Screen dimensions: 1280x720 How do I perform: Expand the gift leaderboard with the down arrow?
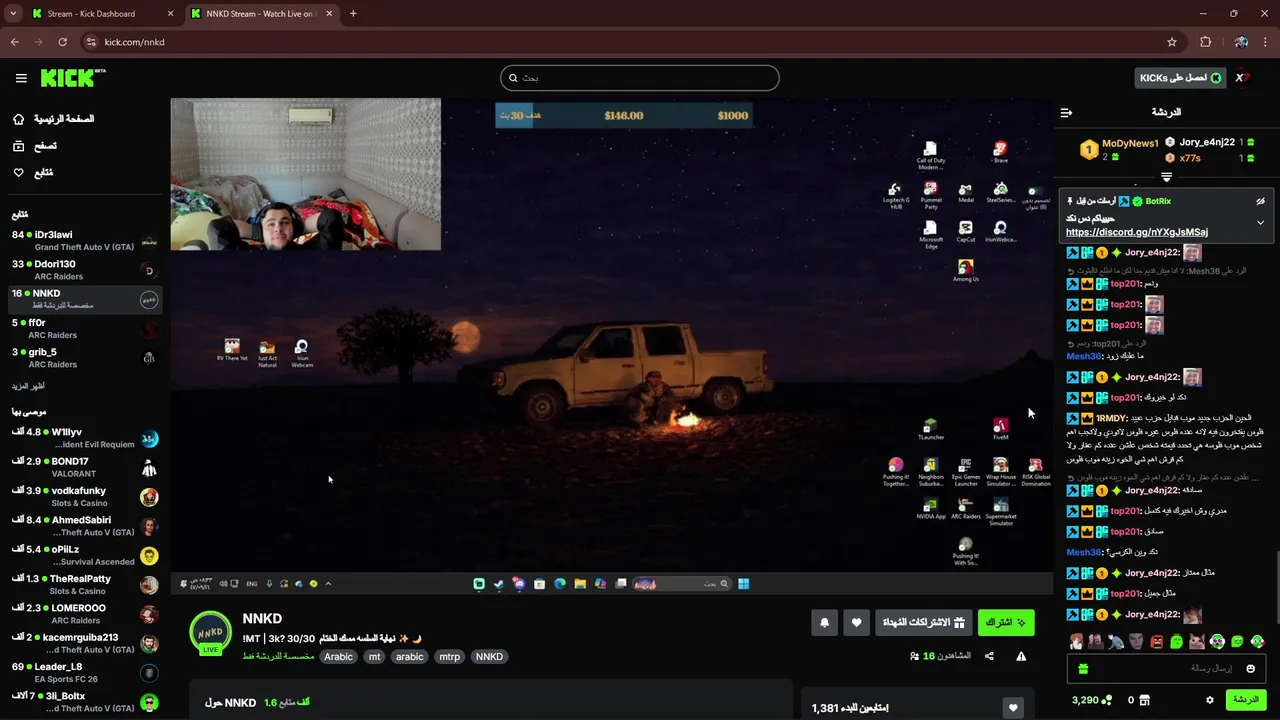point(1166,177)
